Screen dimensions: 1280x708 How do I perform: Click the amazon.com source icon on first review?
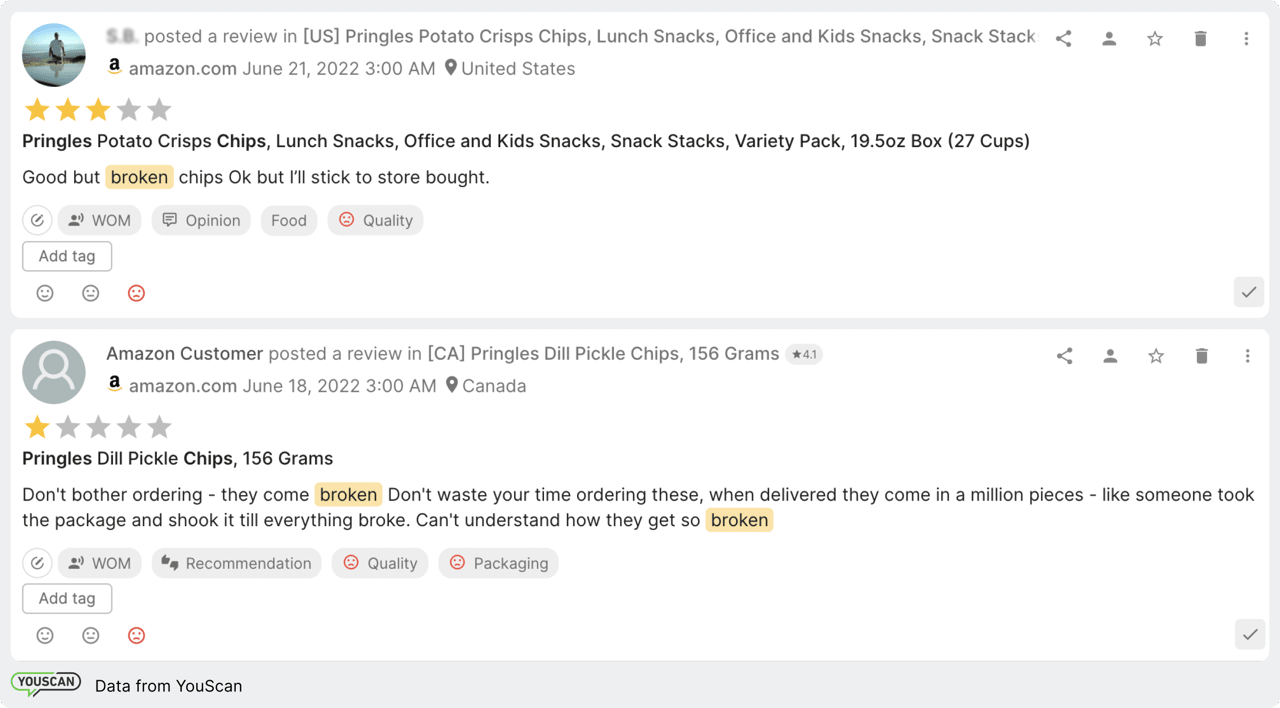pyautogui.click(x=114, y=68)
